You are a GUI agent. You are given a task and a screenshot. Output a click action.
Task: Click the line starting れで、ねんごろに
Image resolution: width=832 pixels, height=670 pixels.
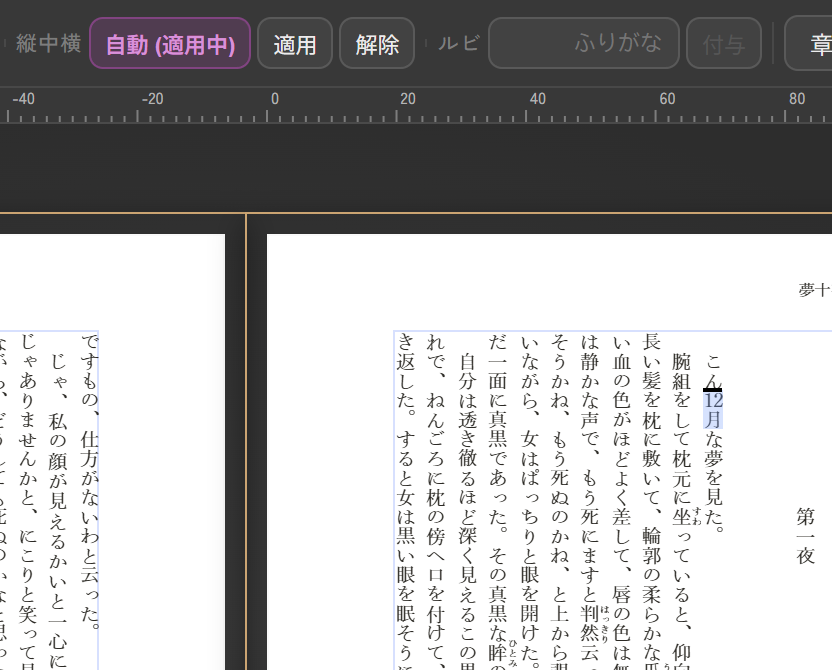point(436,501)
